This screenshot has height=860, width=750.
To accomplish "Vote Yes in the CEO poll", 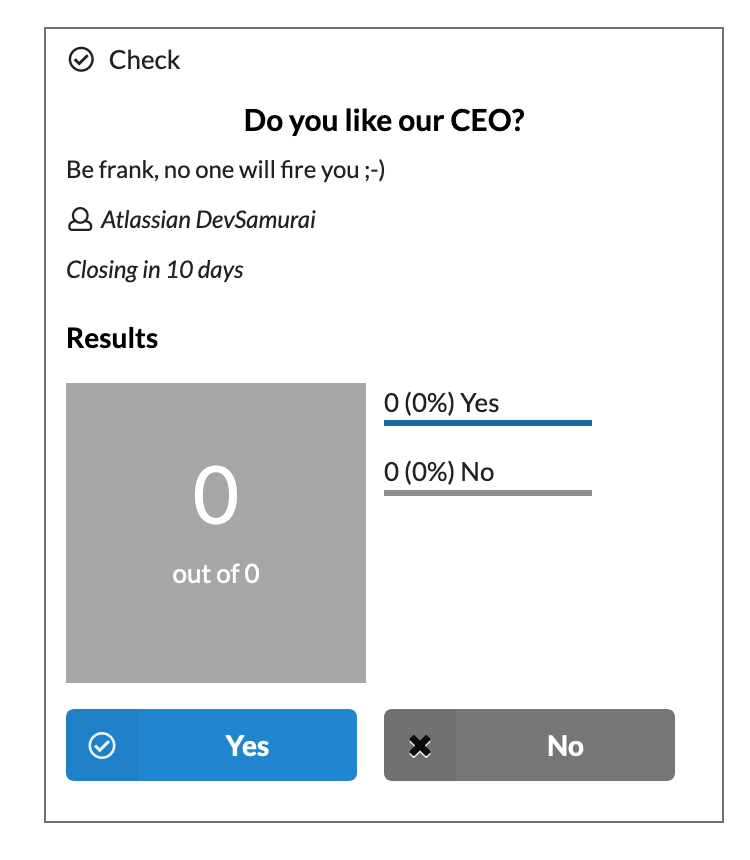I will coord(247,746).
